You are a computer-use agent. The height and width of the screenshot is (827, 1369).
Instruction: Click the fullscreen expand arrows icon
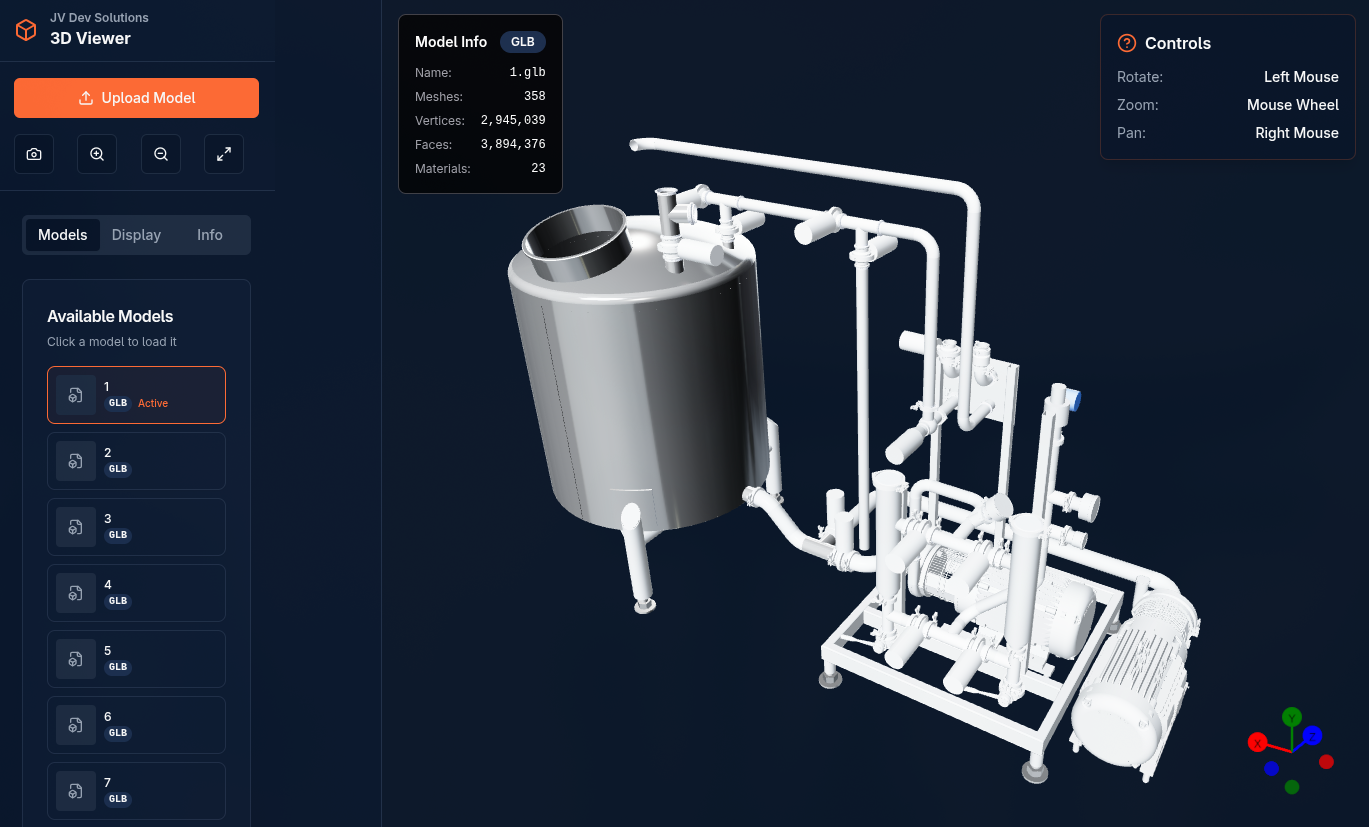224,154
